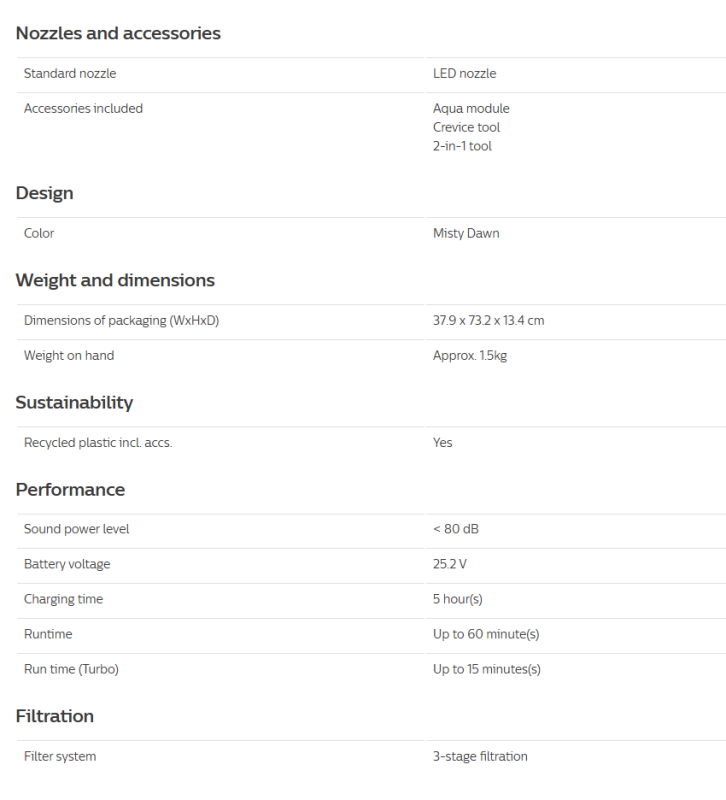The image size is (726, 800).
Task: Click the Up to 60 minute(s) runtime value
Action: pyautogui.click(x=486, y=634)
